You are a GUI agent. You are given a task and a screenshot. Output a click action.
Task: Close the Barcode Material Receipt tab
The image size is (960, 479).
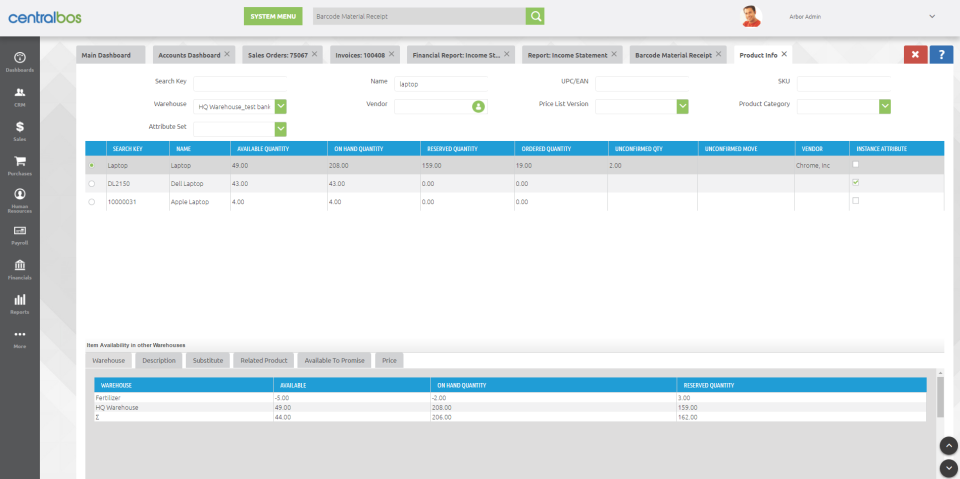click(x=718, y=54)
